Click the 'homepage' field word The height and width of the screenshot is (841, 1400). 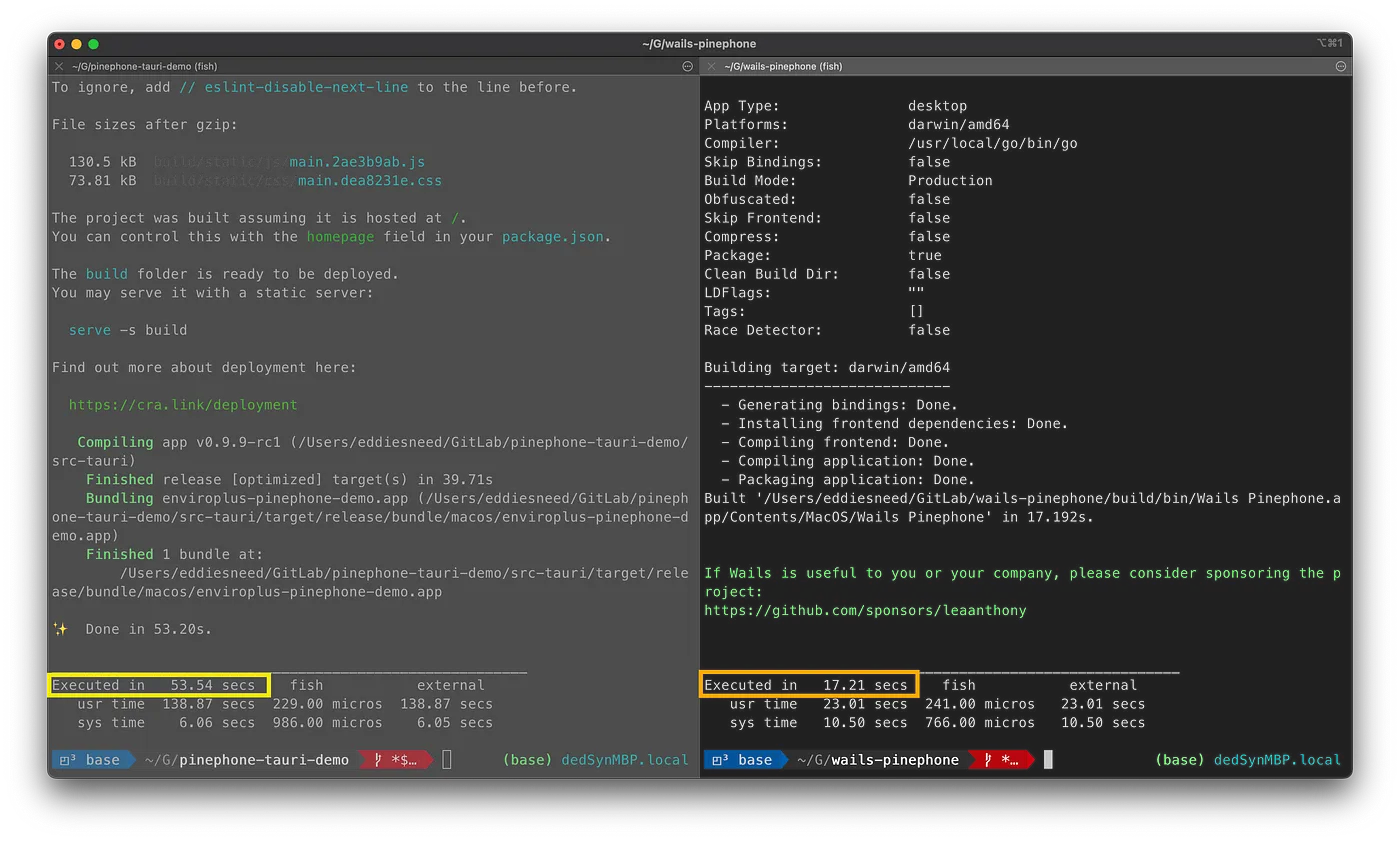[340, 237]
